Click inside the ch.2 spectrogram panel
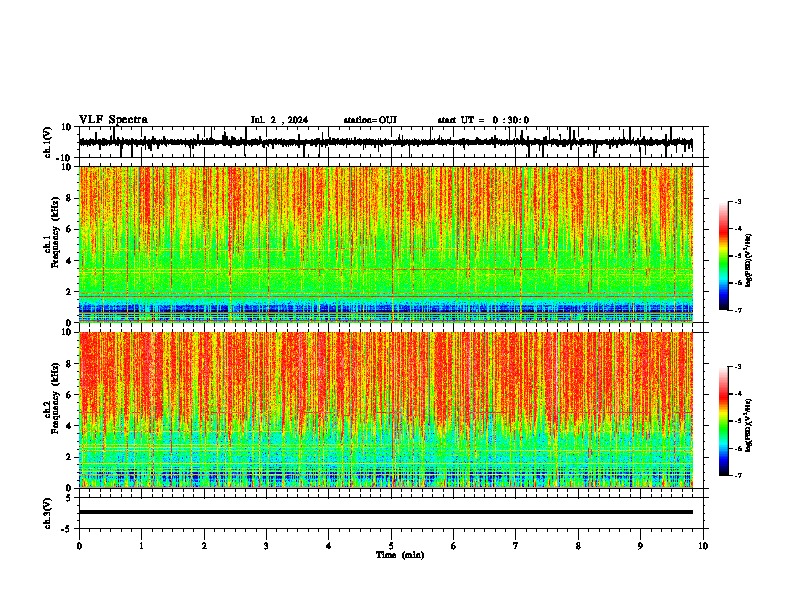The width and height of the screenshot is (792, 612). pos(385,410)
